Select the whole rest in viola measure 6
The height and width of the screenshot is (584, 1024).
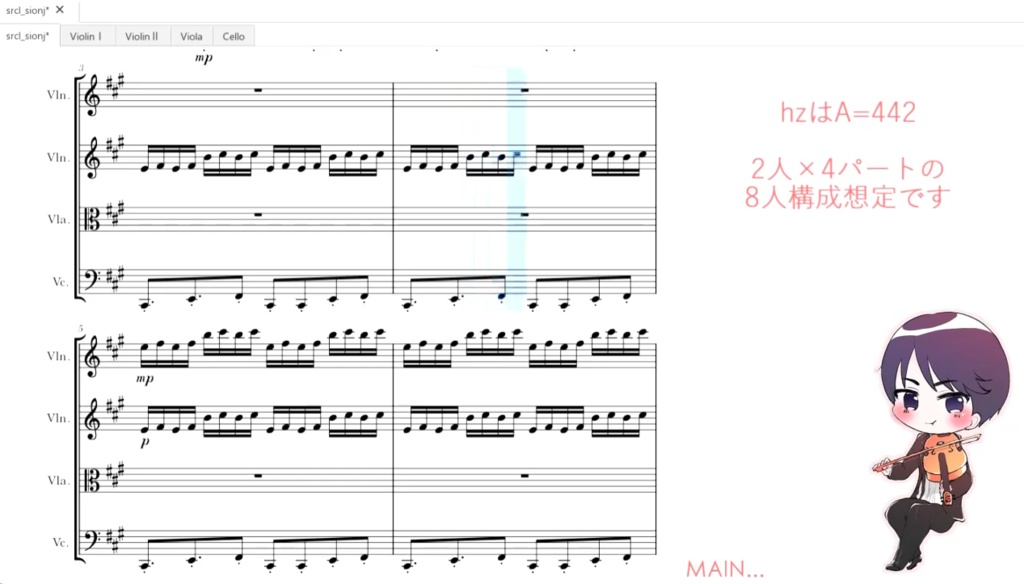click(524, 476)
